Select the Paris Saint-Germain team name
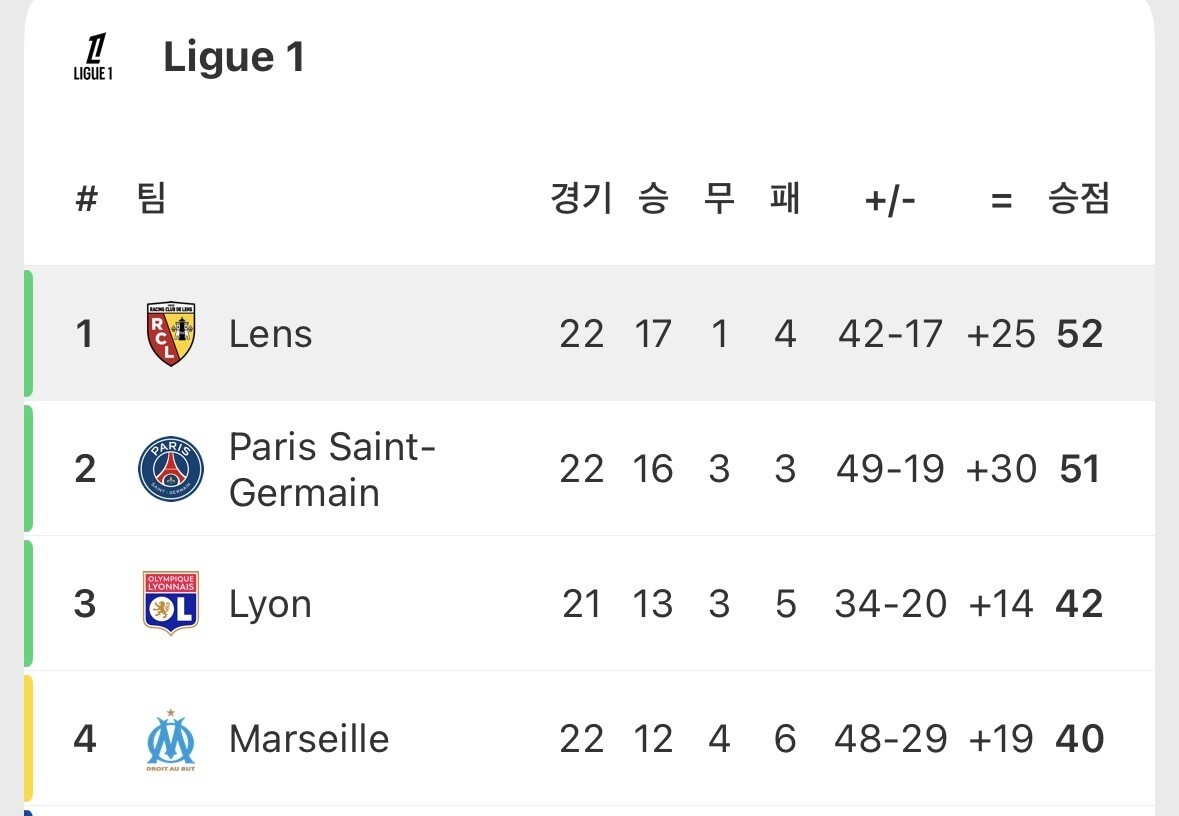Viewport: 1179px width, 816px height. 332,469
